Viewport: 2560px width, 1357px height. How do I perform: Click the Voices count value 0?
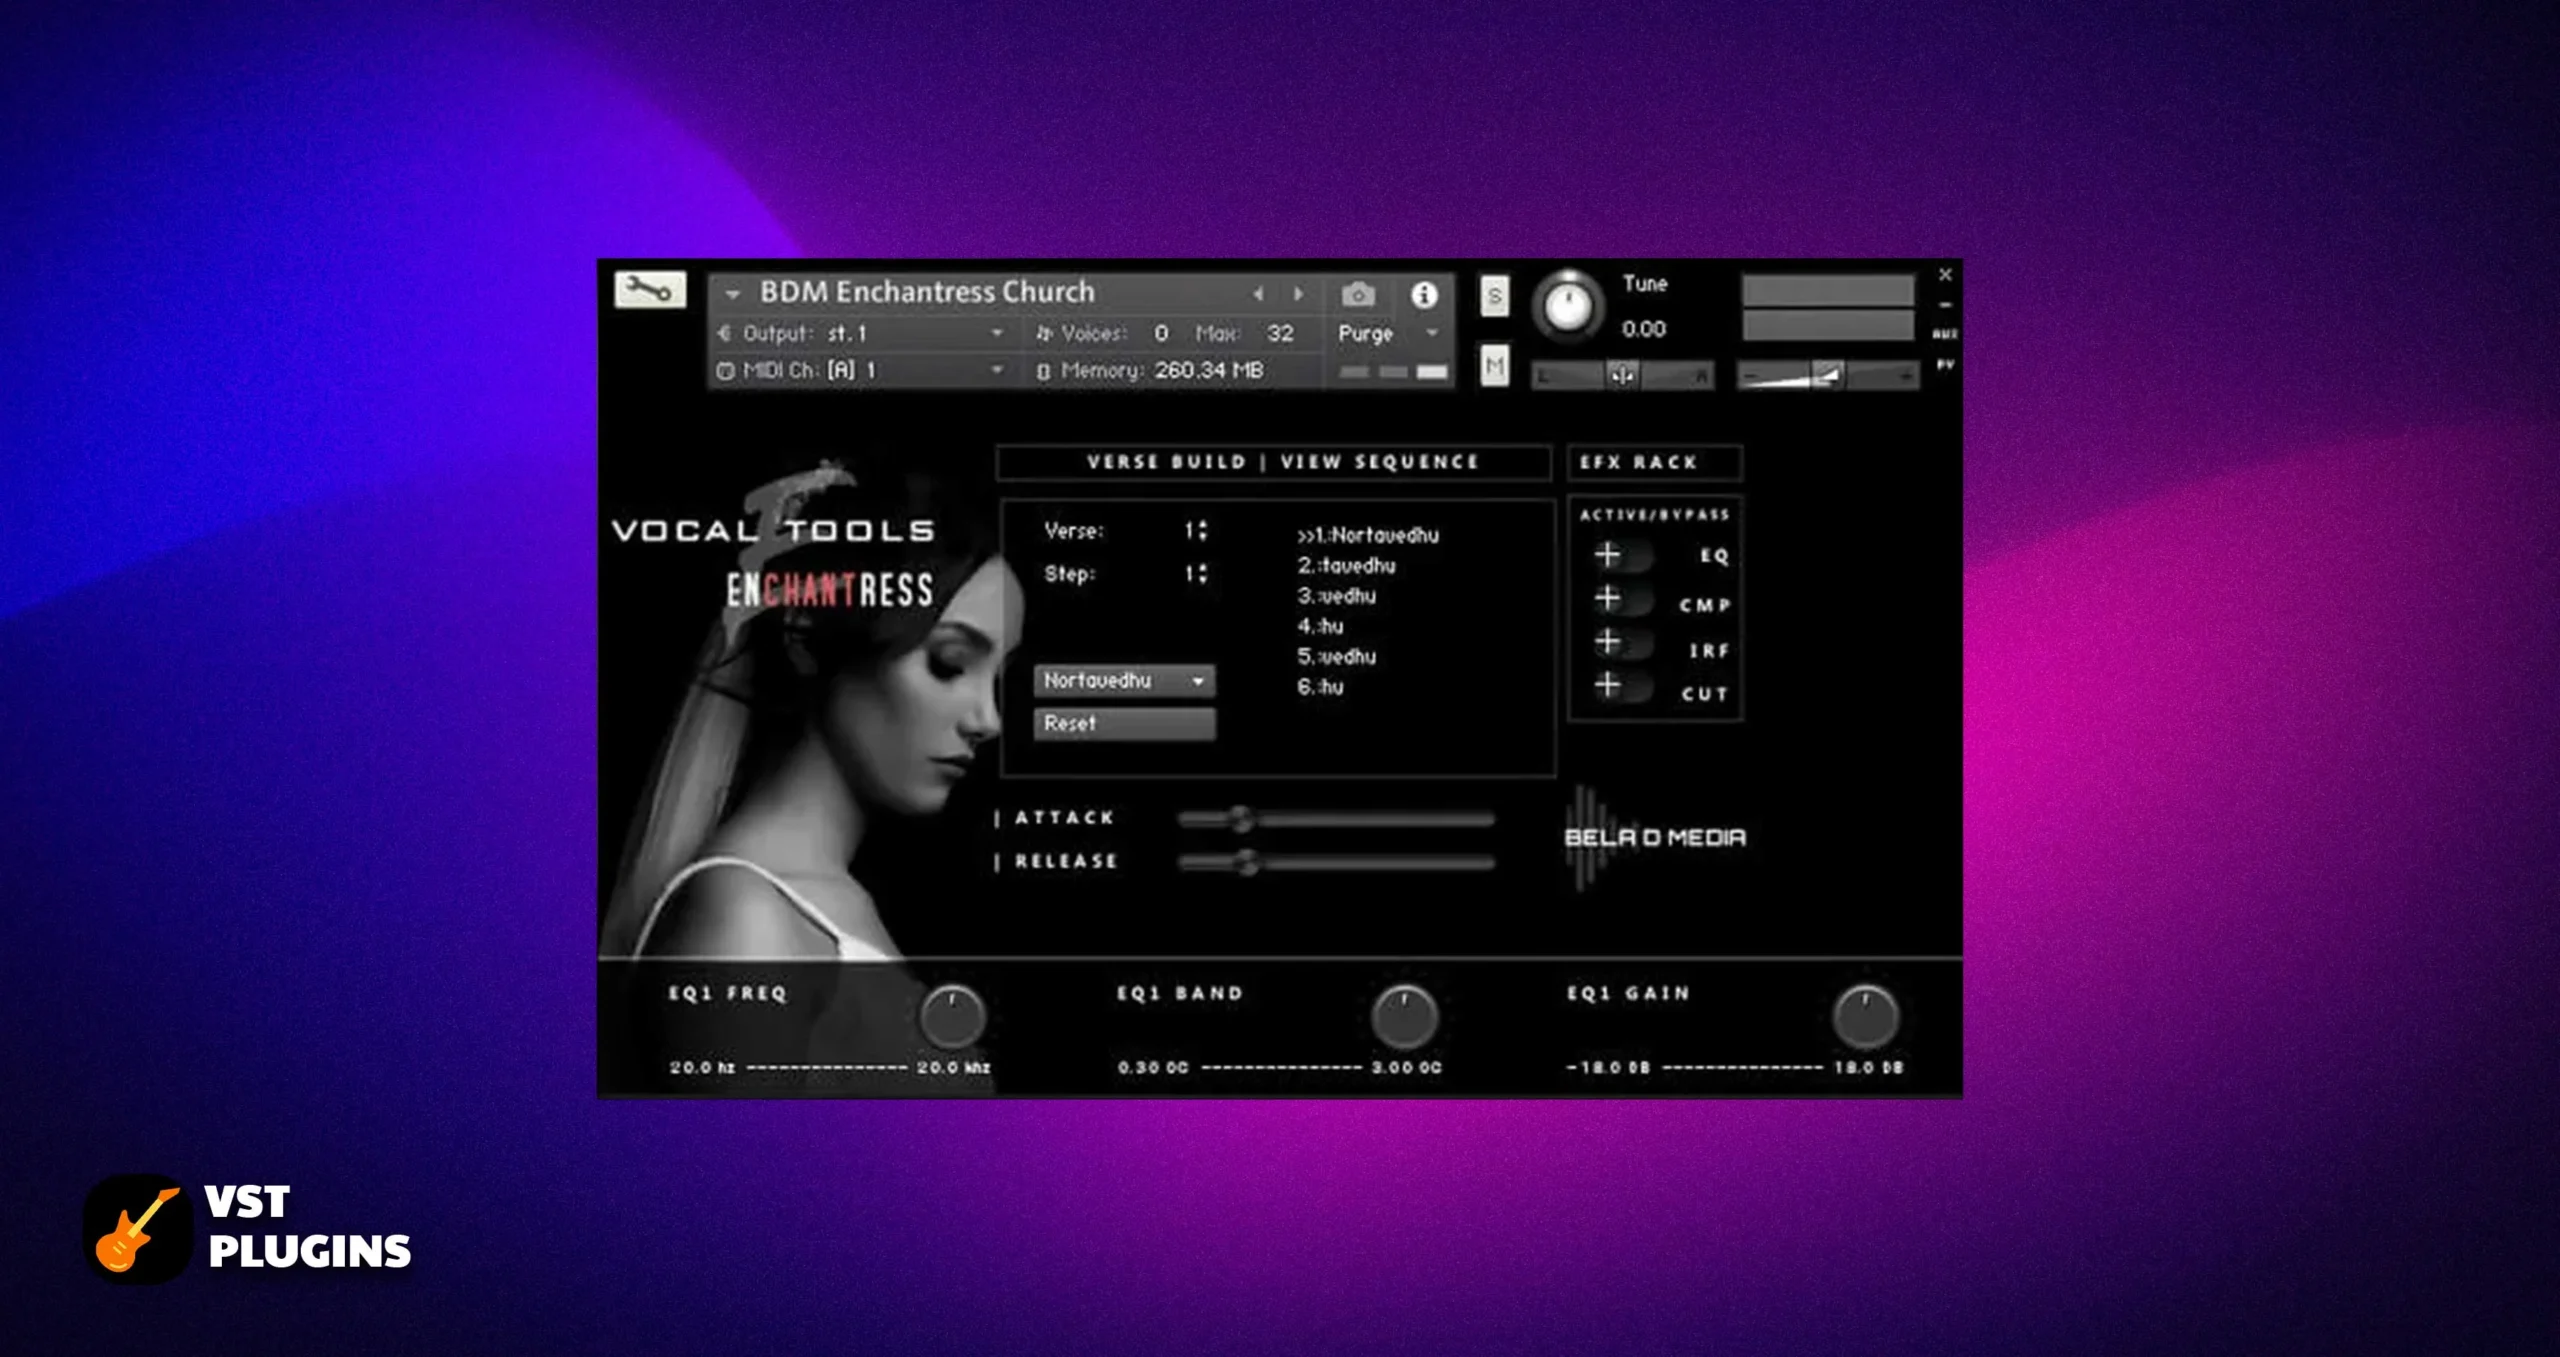pyautogui.click(x=1161, y=333)
